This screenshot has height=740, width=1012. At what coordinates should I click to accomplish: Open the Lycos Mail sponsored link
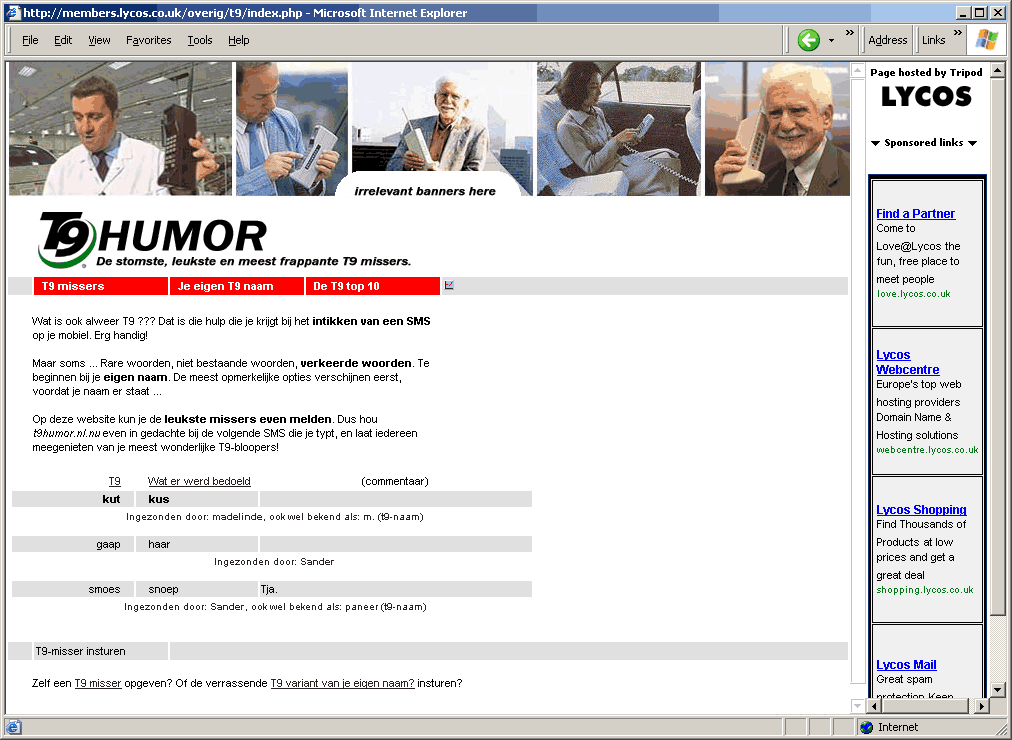(906, 665)
